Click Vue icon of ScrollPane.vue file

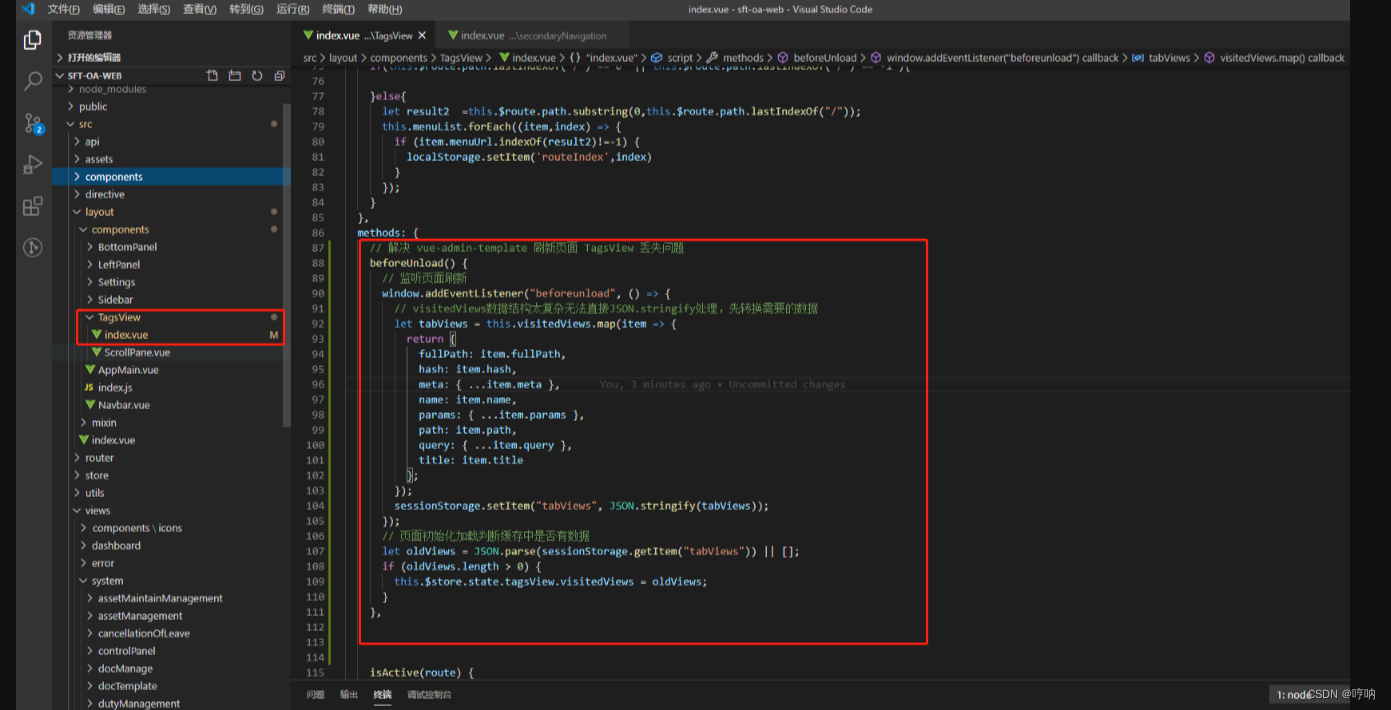pos(97,353)
